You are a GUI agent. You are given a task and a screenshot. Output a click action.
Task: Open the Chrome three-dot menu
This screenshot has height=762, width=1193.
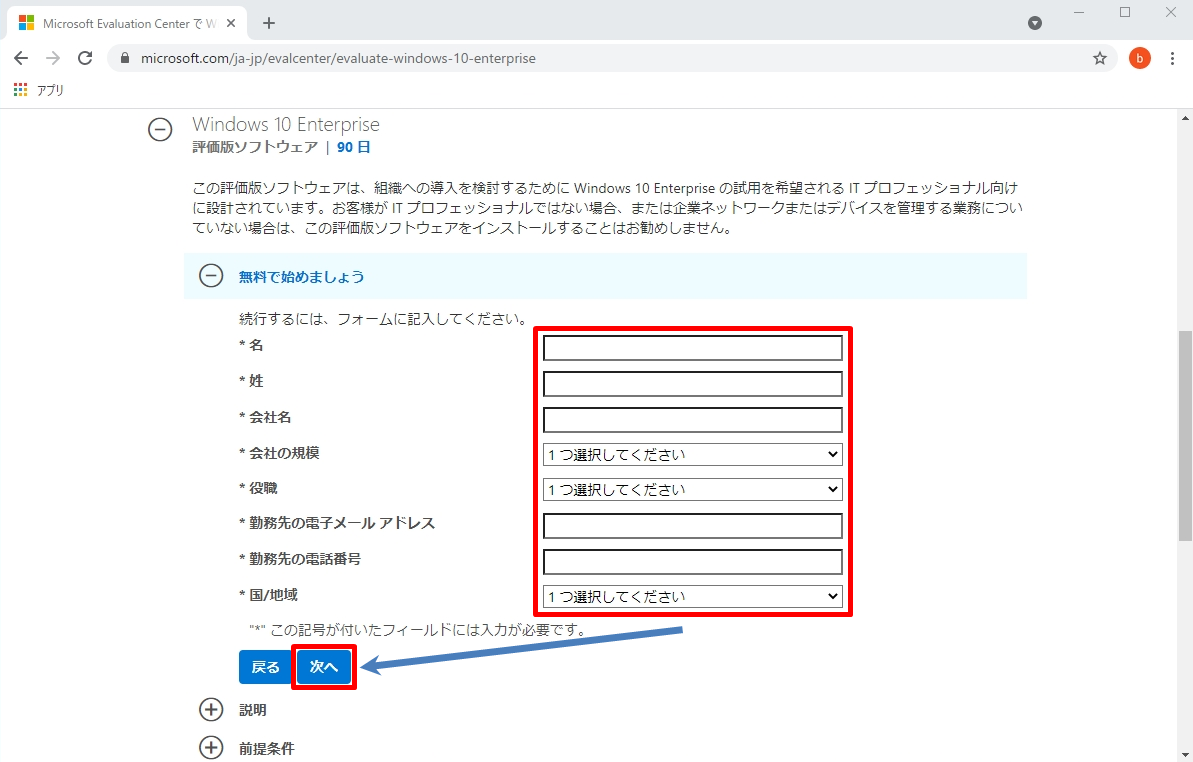(x=1172, y=58)
